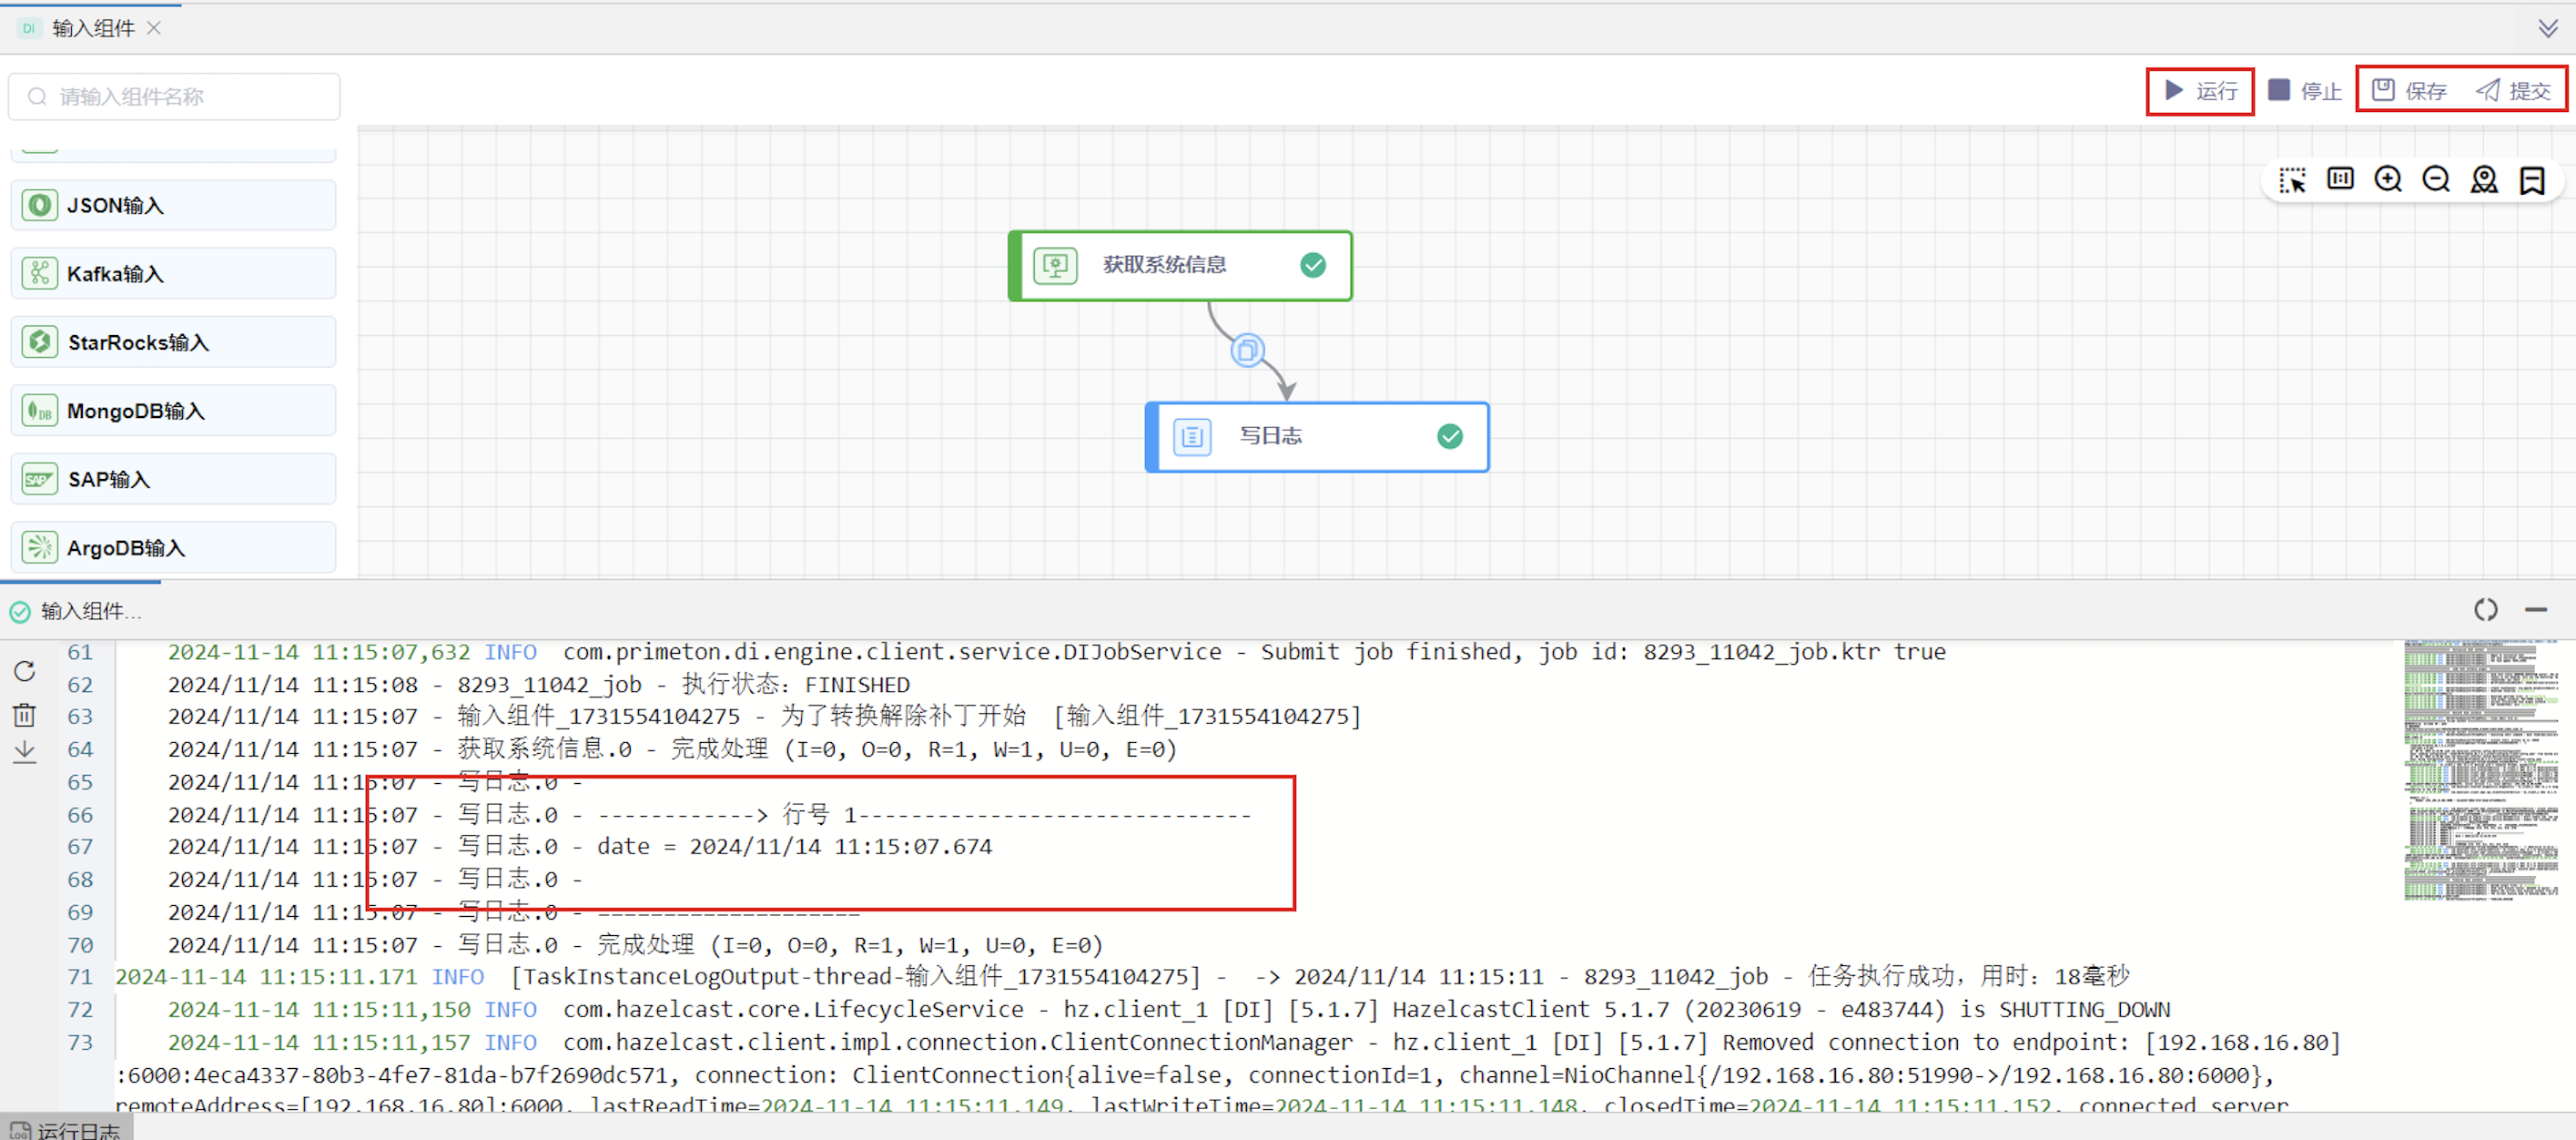Click the zoom out magnifier icon
The image size is (2576, 1140).
click(x=2436, y=180)
